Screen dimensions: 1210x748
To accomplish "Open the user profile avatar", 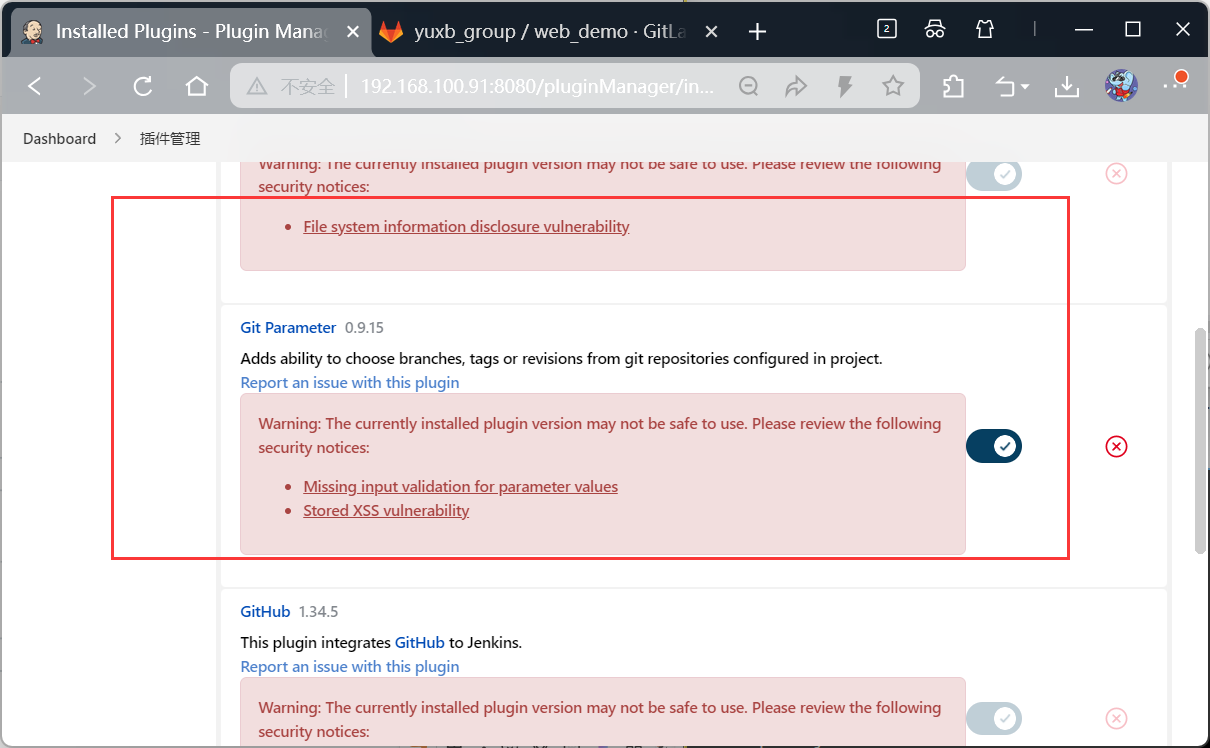I will [x=1121, y=86].
